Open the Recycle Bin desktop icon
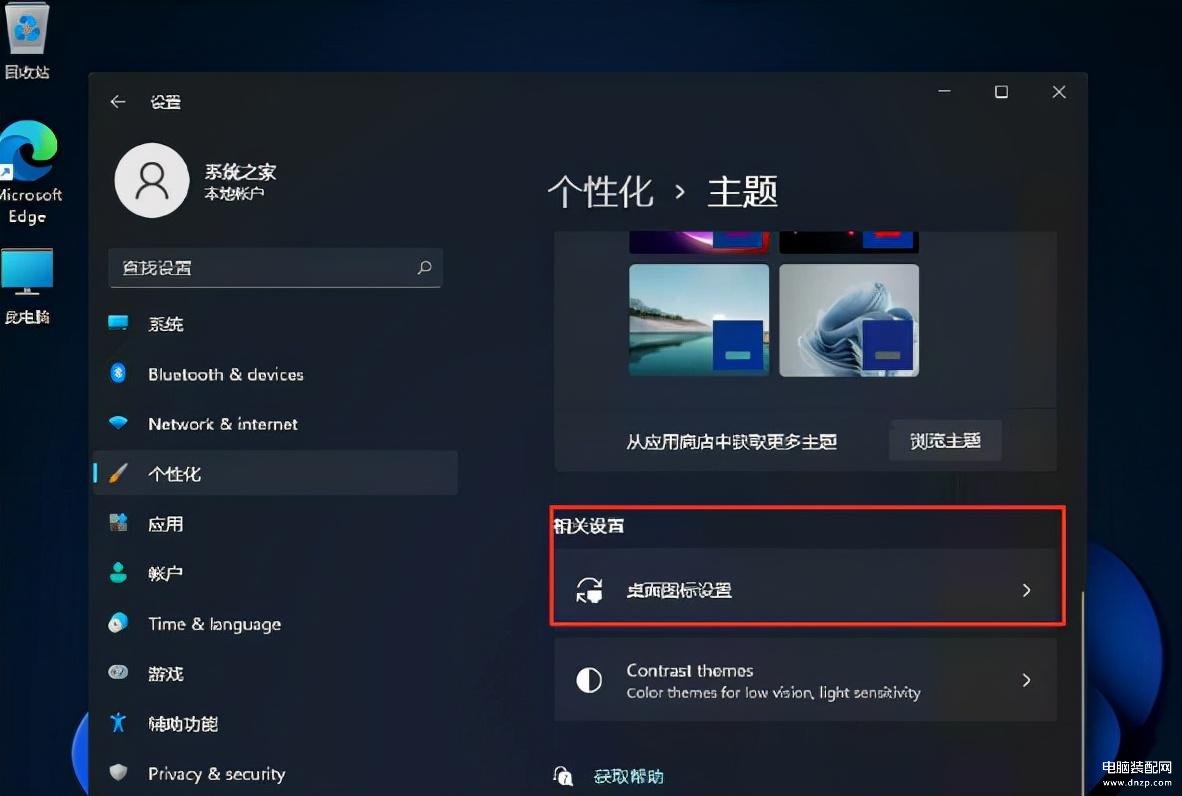1182x796 pixels. (x=28, y=41)
